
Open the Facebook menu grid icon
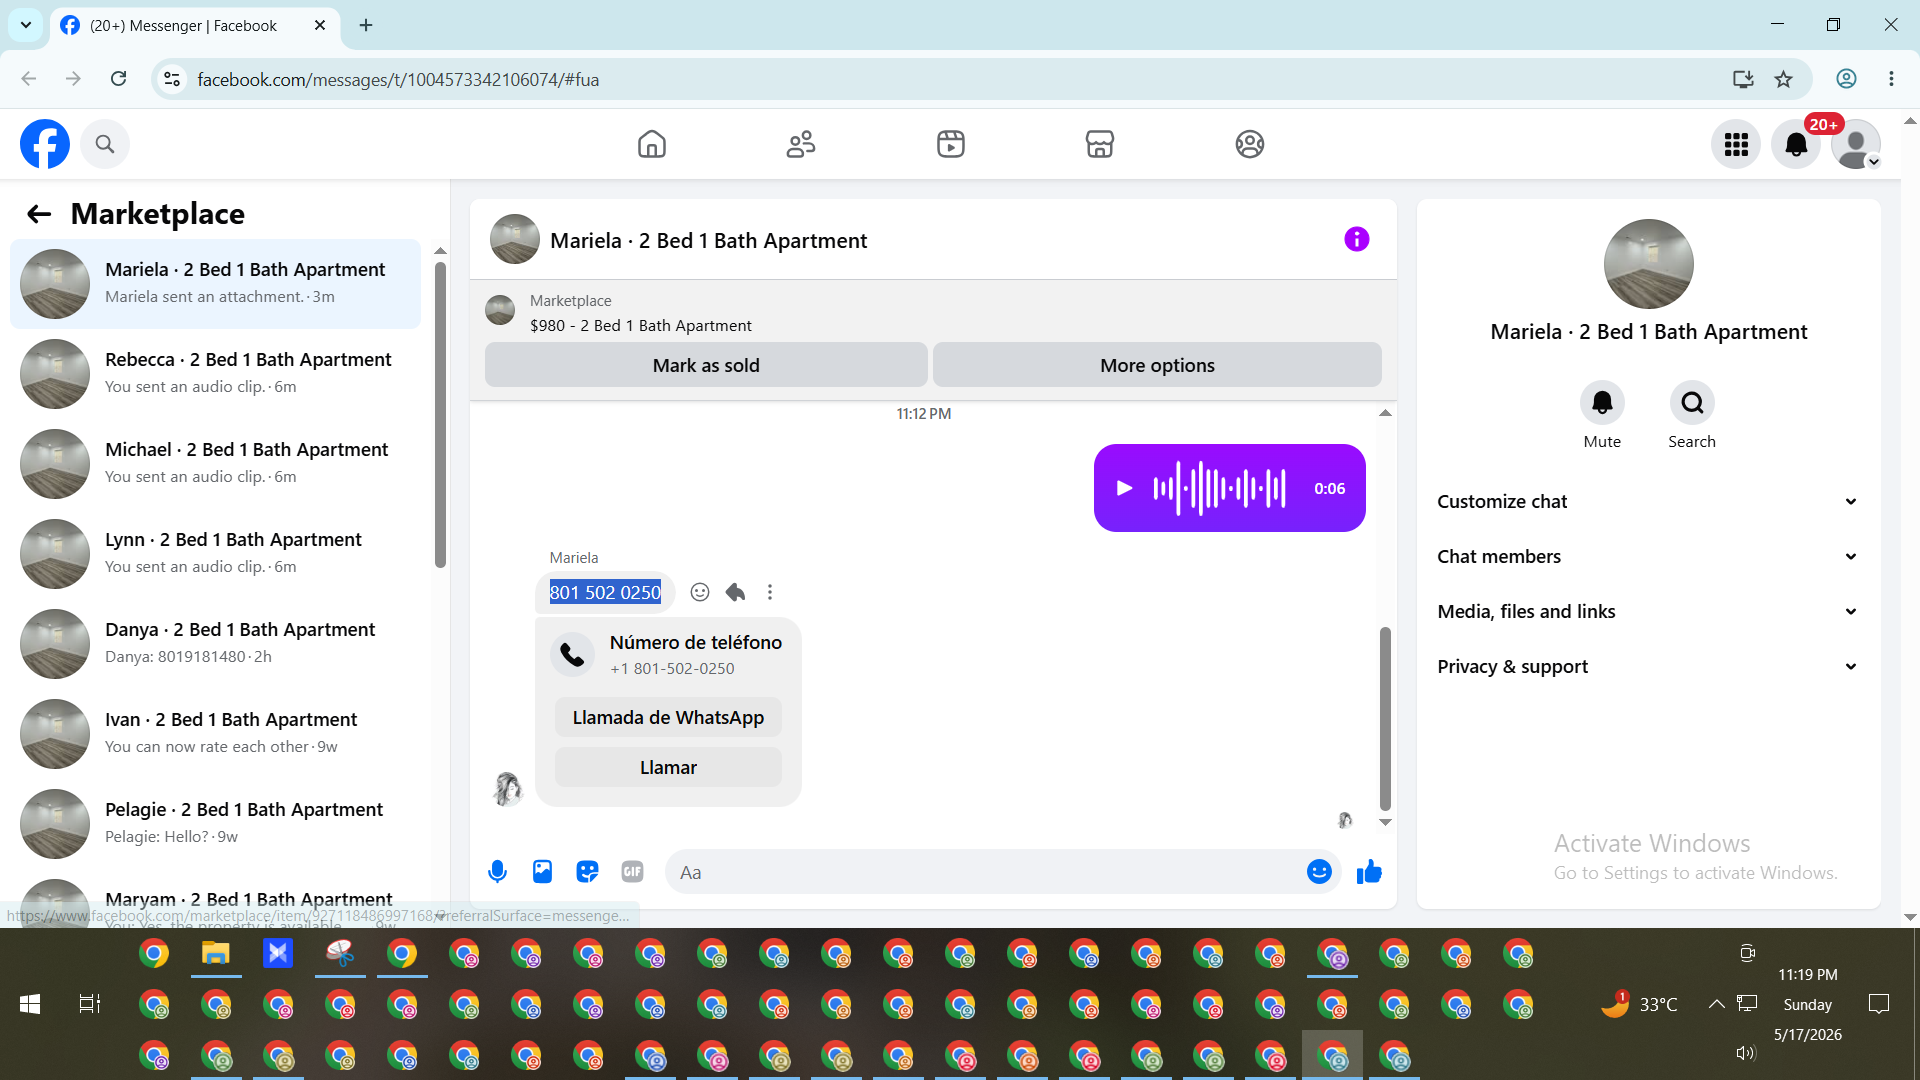tap(1736, 144)
